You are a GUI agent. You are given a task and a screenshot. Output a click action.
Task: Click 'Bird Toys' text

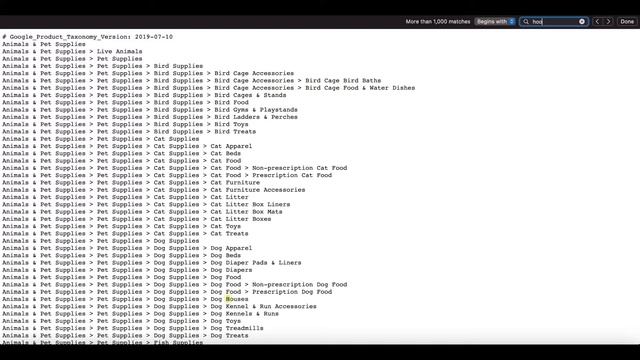[x=231, y=124]
